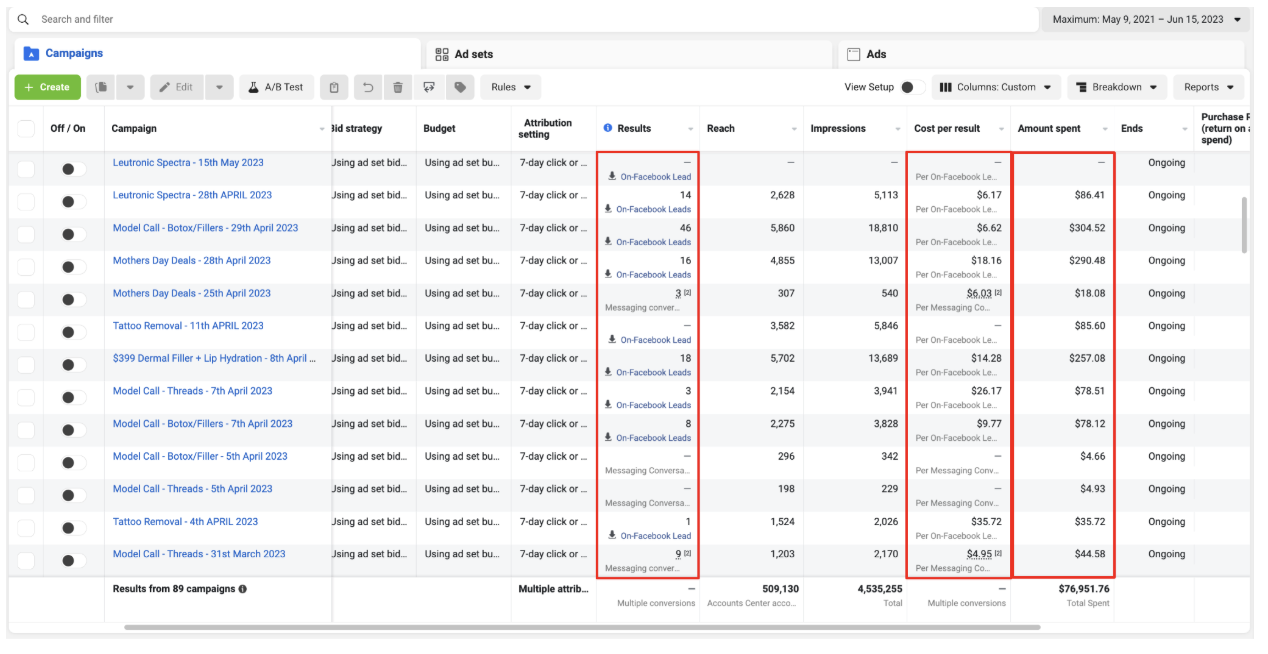Click info icon next to Results from 89 campaigns
Viewport: 1268px width, 654px height.
pos(243,589)
